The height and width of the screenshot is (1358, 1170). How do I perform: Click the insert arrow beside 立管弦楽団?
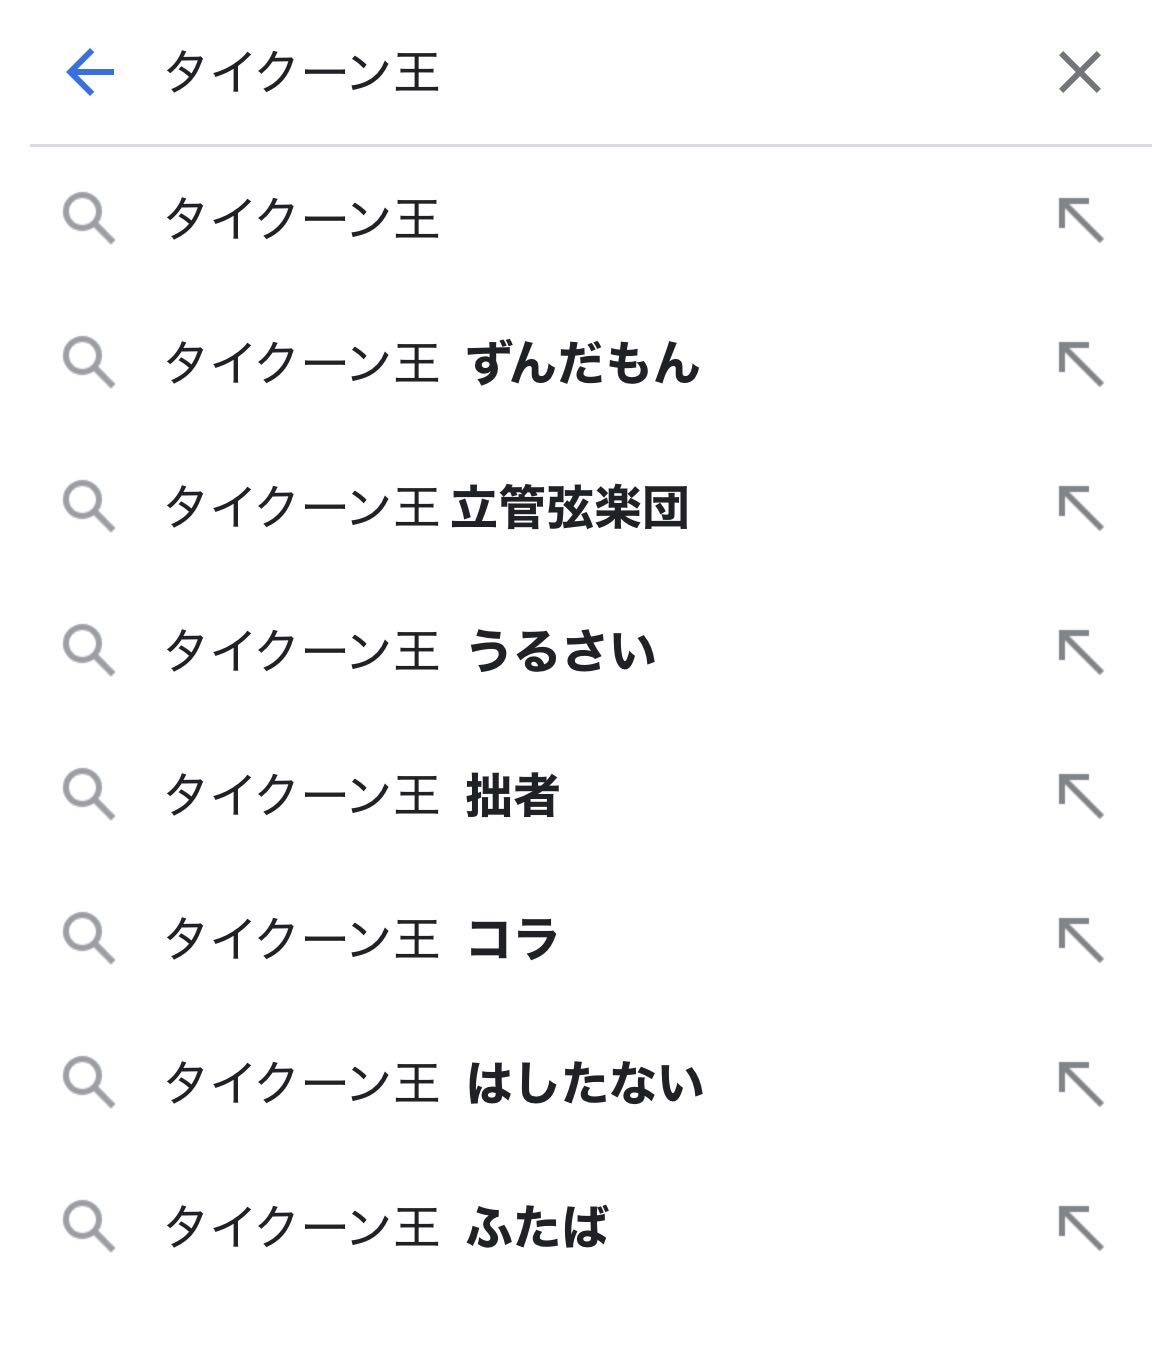click(x=1081, y=508)
